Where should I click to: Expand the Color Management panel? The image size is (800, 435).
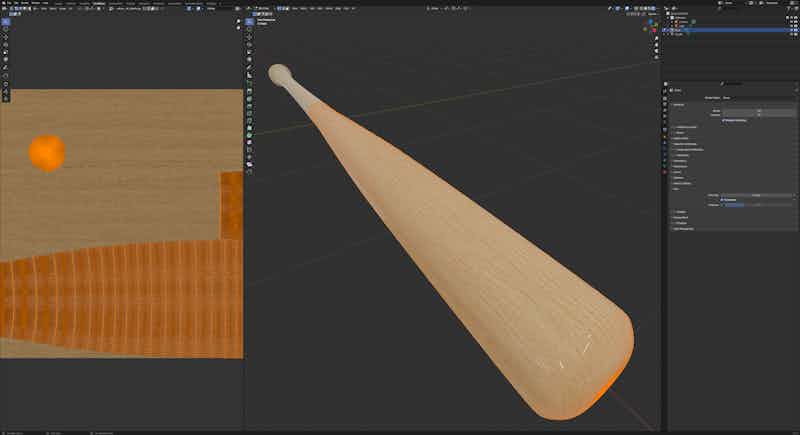[690, 228]
